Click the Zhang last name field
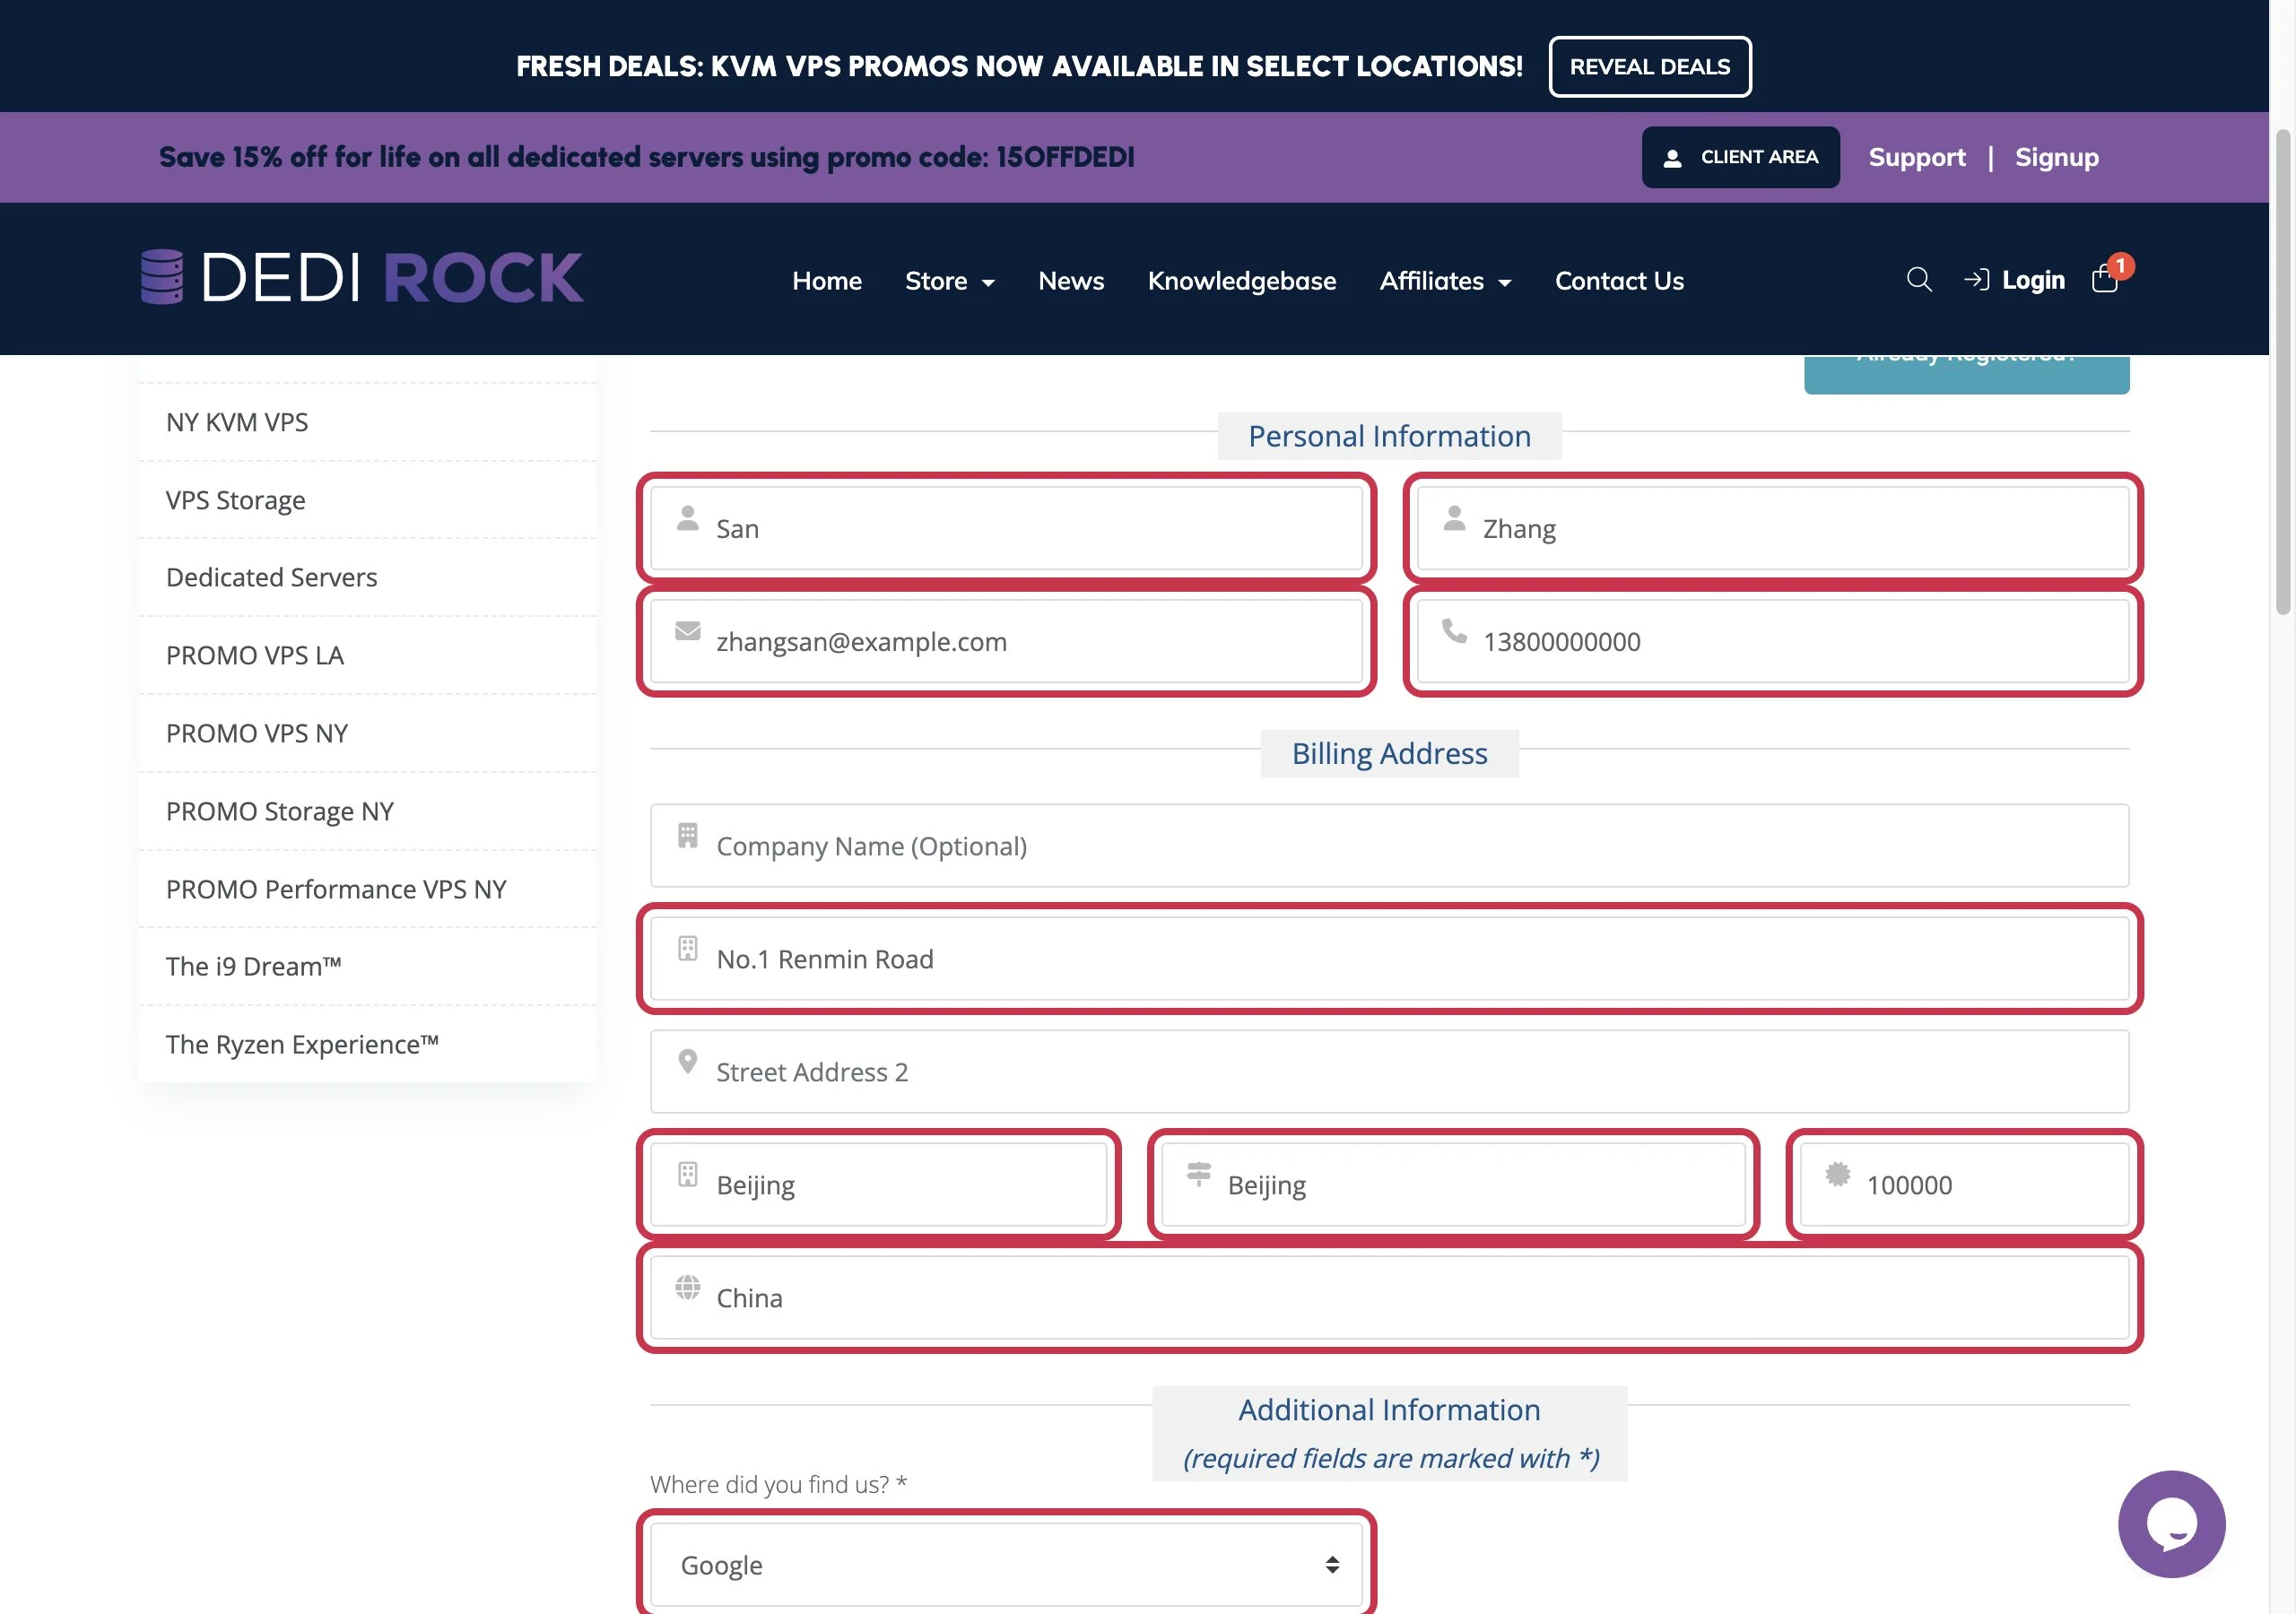 tap(1772, 528)
